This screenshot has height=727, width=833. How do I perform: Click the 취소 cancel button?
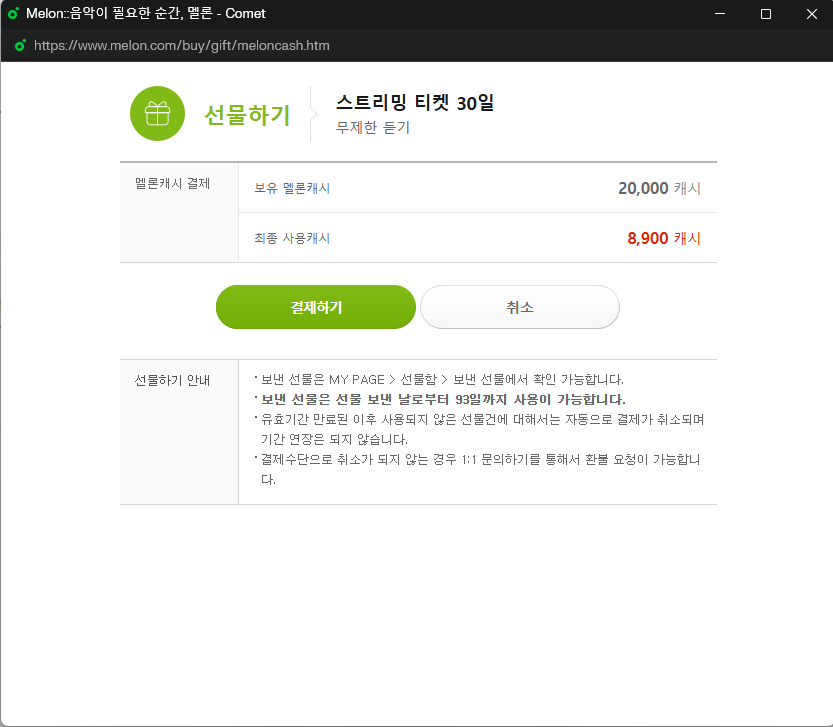point(520,307)
